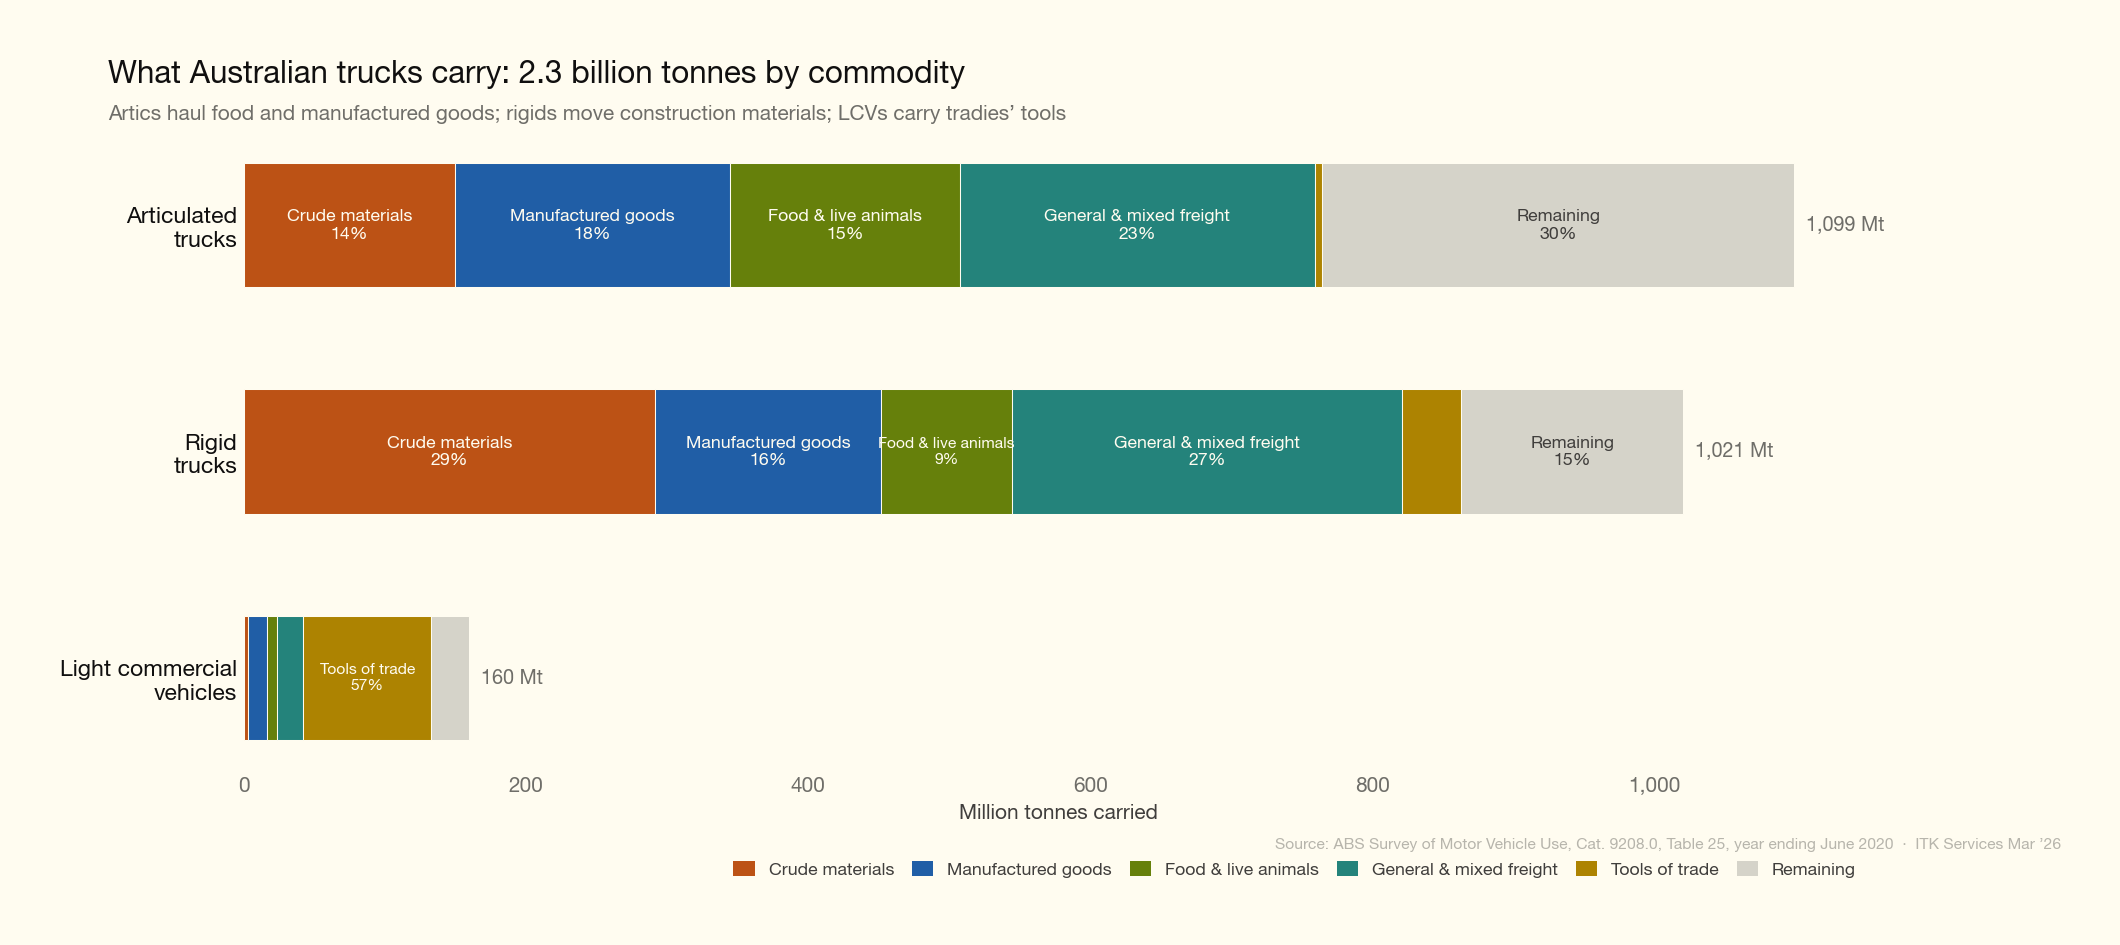Click the General & mixed freight legend label

[x=1464, y=869]
